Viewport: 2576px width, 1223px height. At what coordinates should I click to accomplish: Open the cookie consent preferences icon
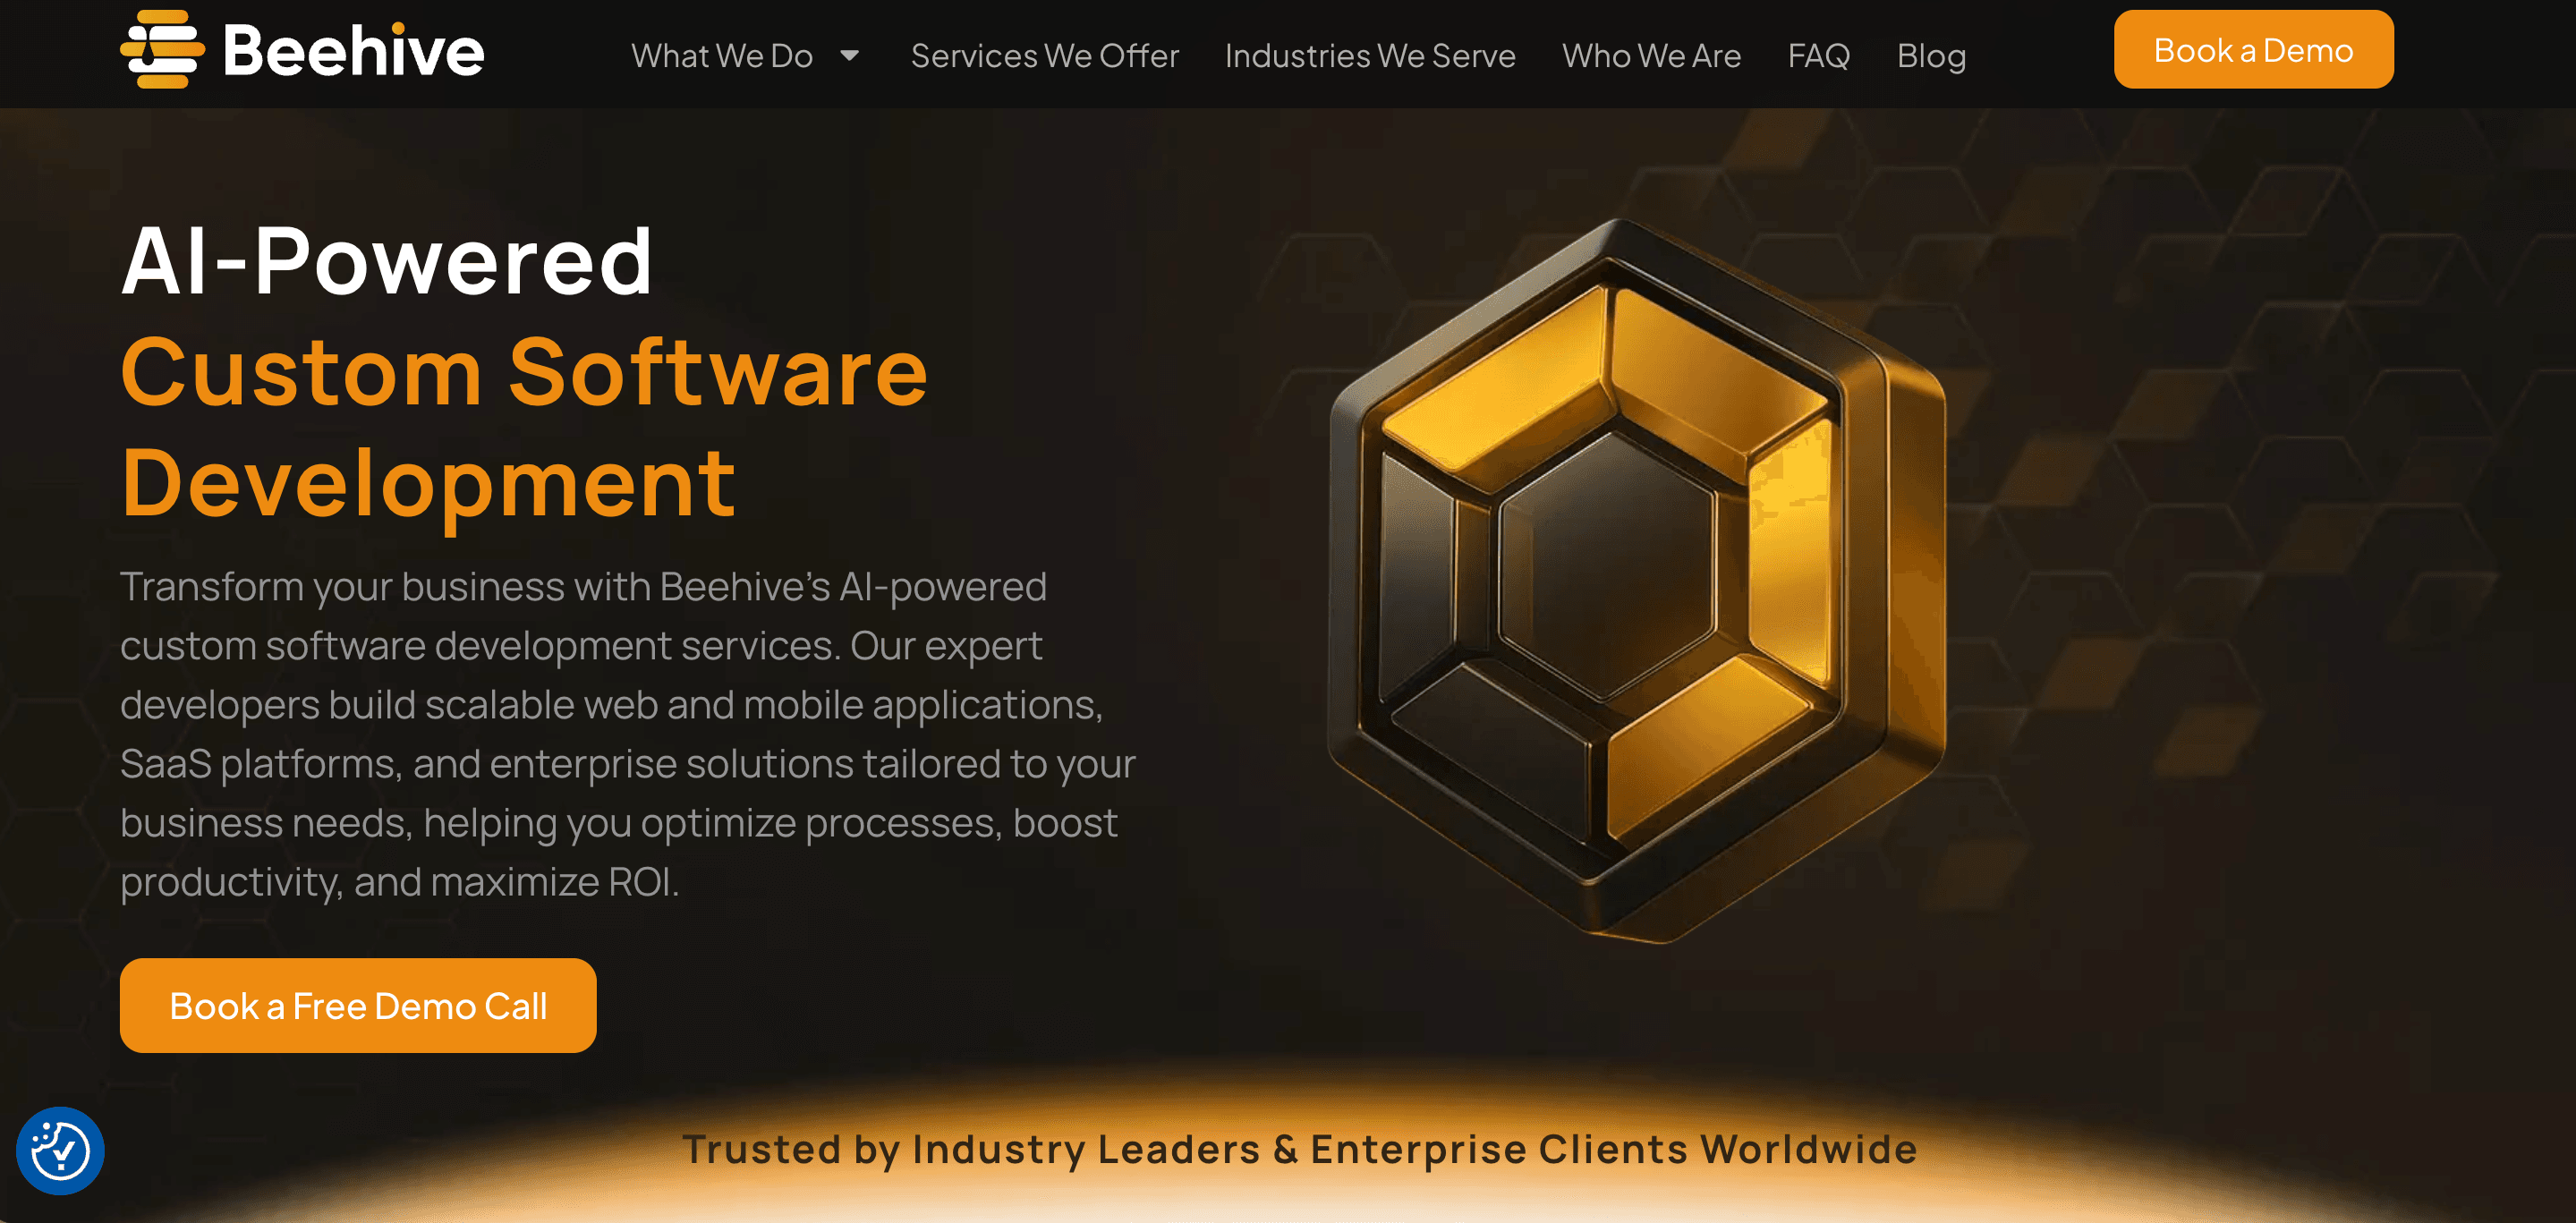[60, 1151]
